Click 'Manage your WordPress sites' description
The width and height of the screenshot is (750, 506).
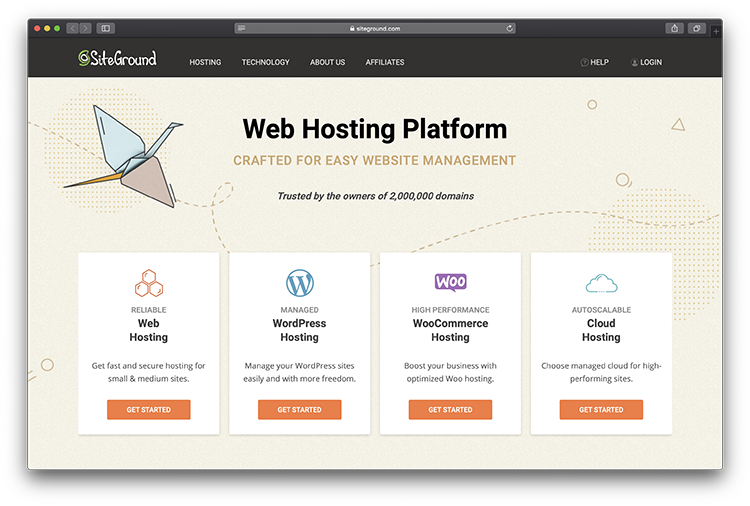(299, 372)
